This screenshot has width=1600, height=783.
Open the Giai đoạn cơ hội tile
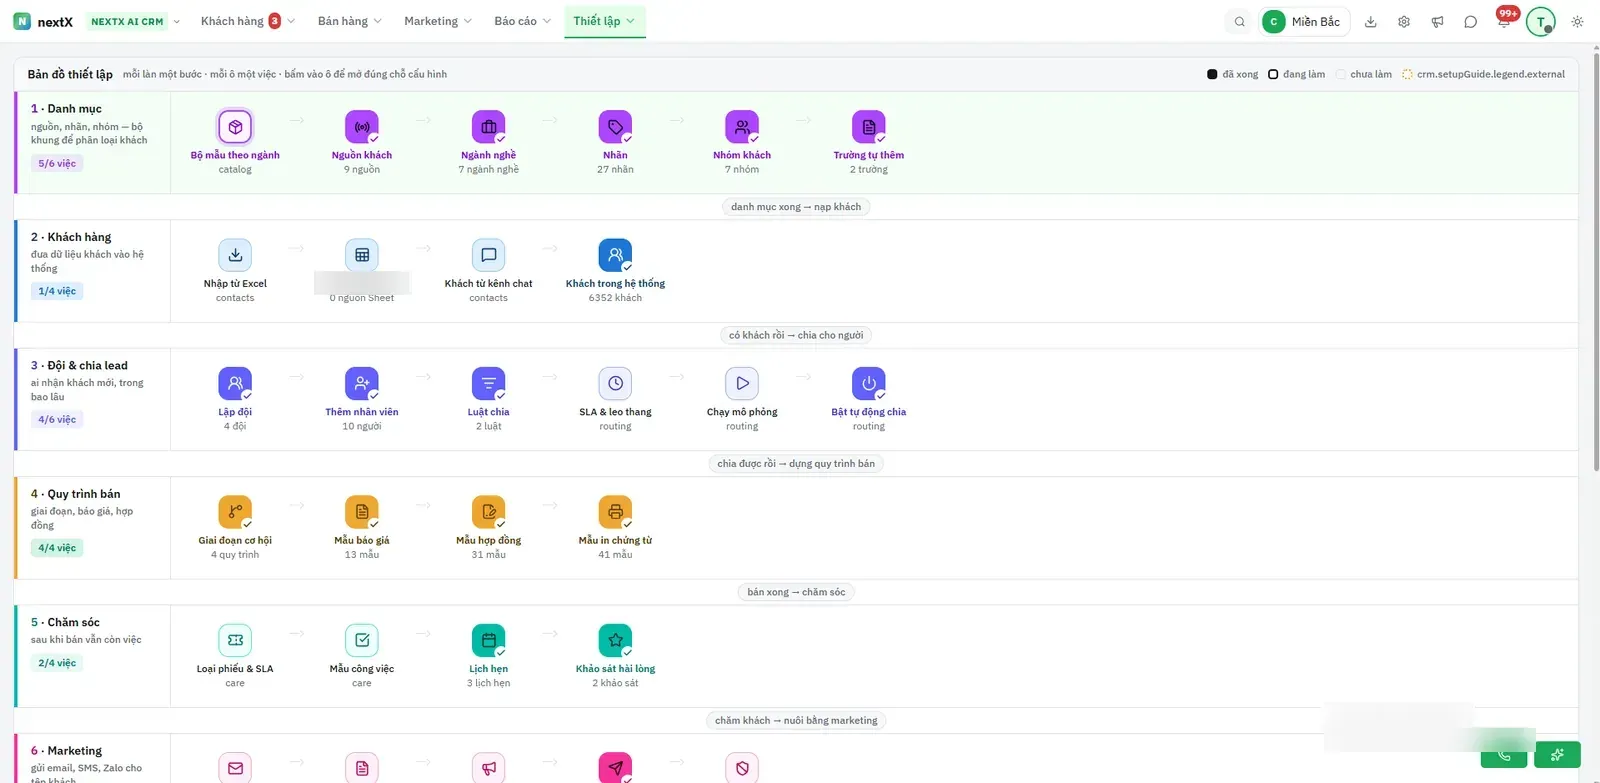click(x=235, y=526)
